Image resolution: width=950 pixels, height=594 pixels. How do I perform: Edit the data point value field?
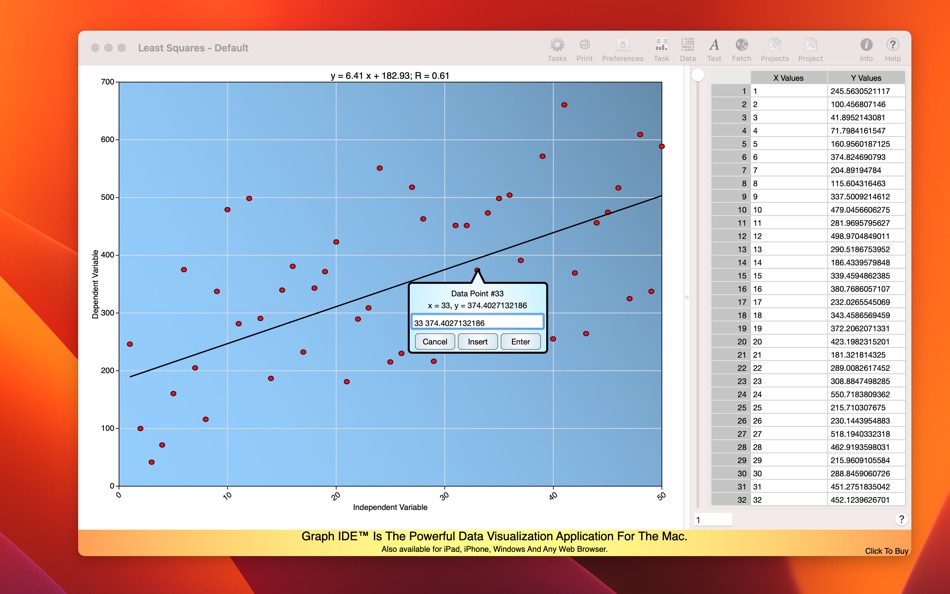coord(477,322)
